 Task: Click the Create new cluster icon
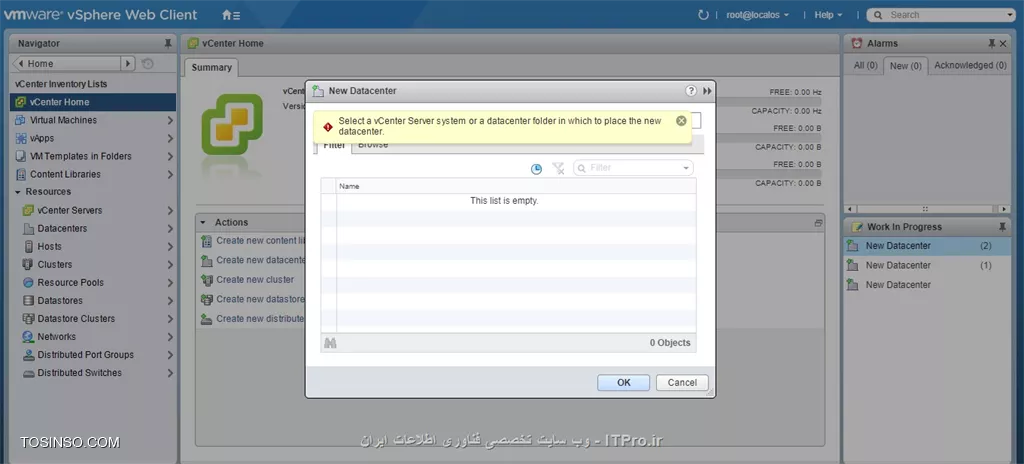coord(207,280)
